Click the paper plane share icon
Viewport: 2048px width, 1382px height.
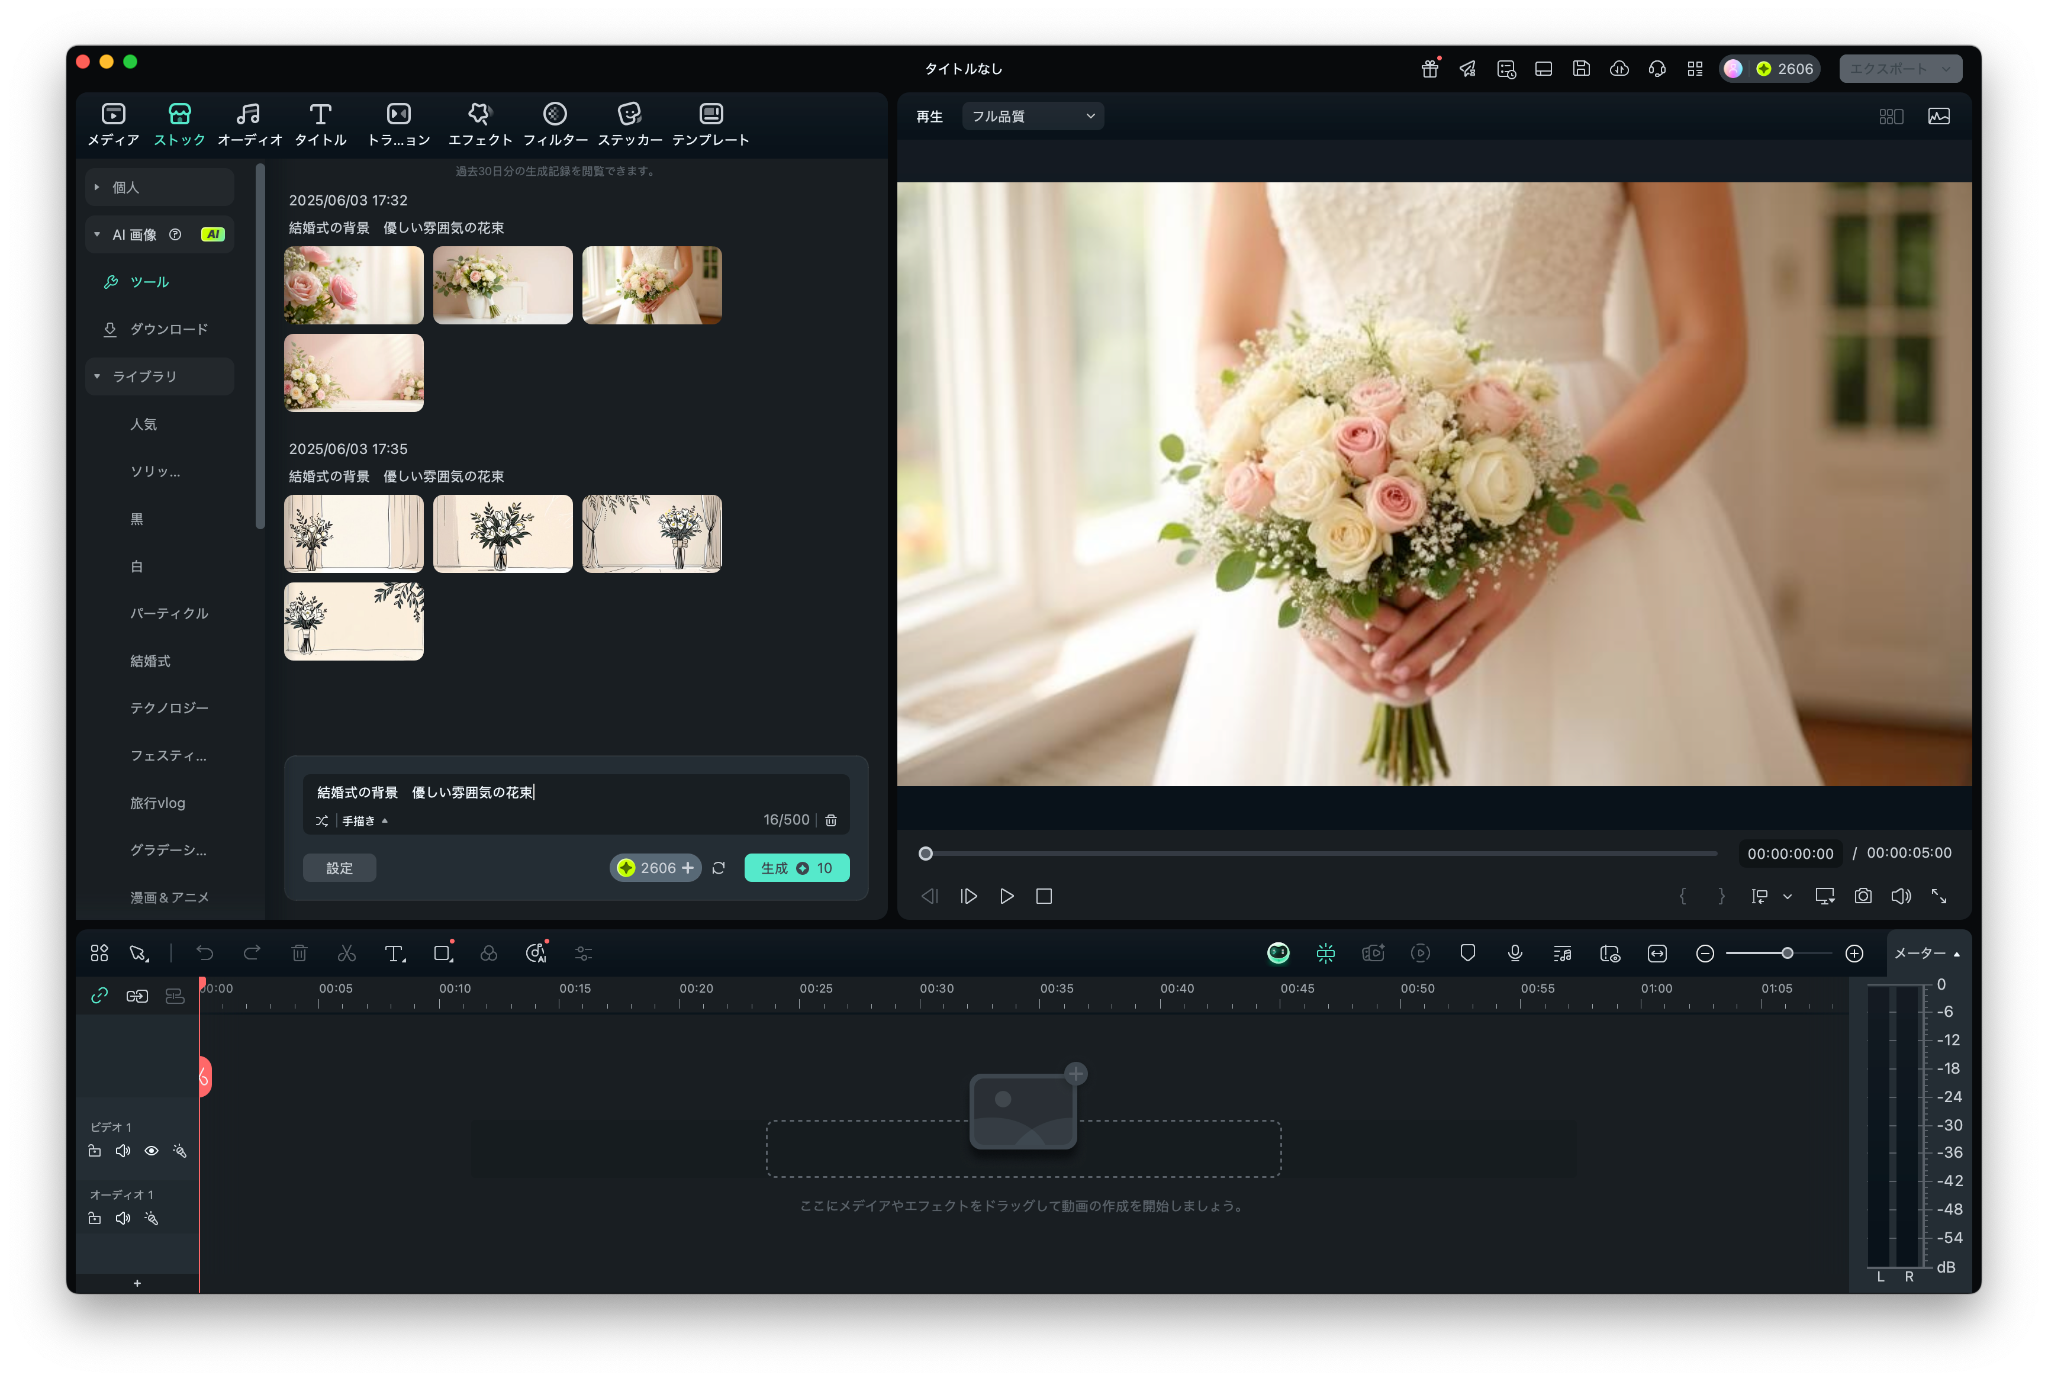click(x=1468, y=69)
